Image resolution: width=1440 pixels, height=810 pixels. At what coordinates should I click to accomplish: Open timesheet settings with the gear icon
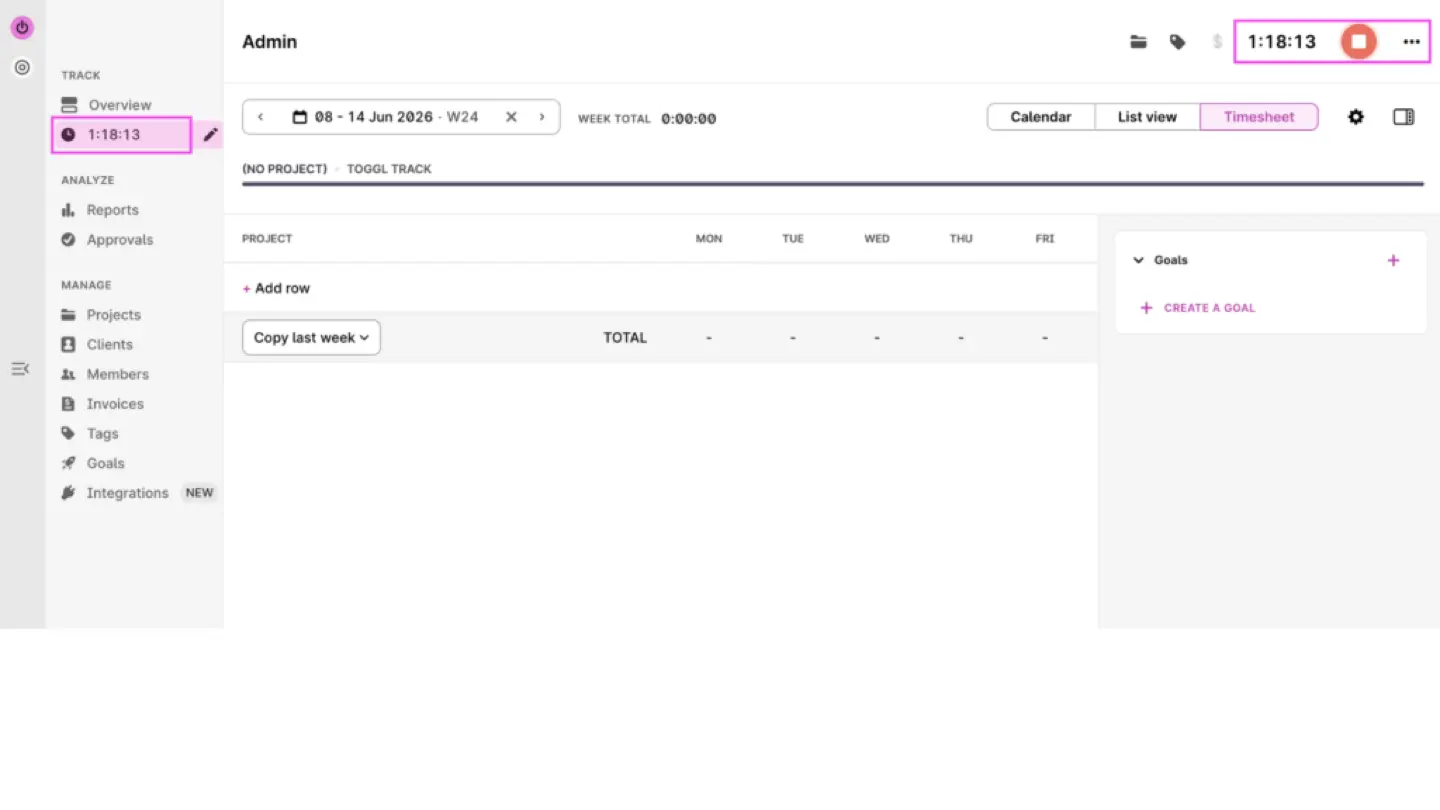click(x=1356, y=117)
